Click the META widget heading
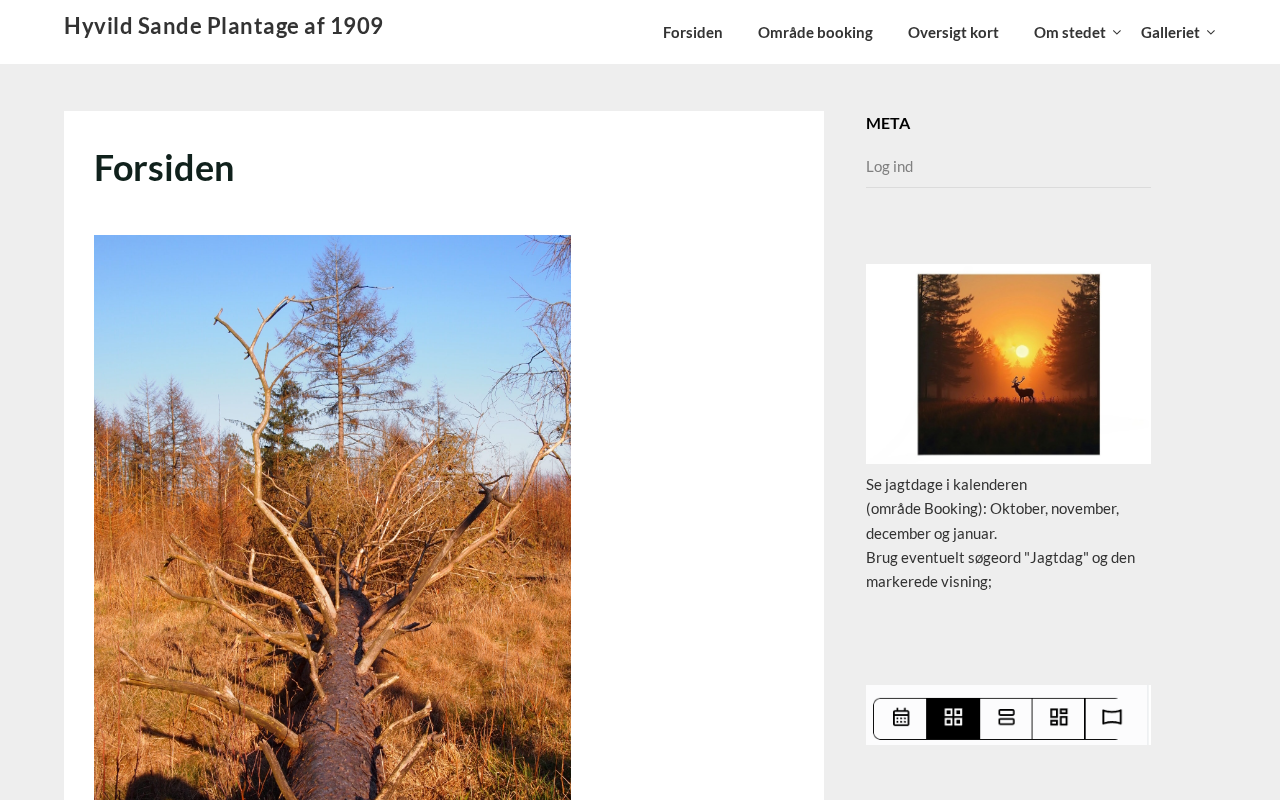This screenshot has height=800, width=1280. (888, 123)
